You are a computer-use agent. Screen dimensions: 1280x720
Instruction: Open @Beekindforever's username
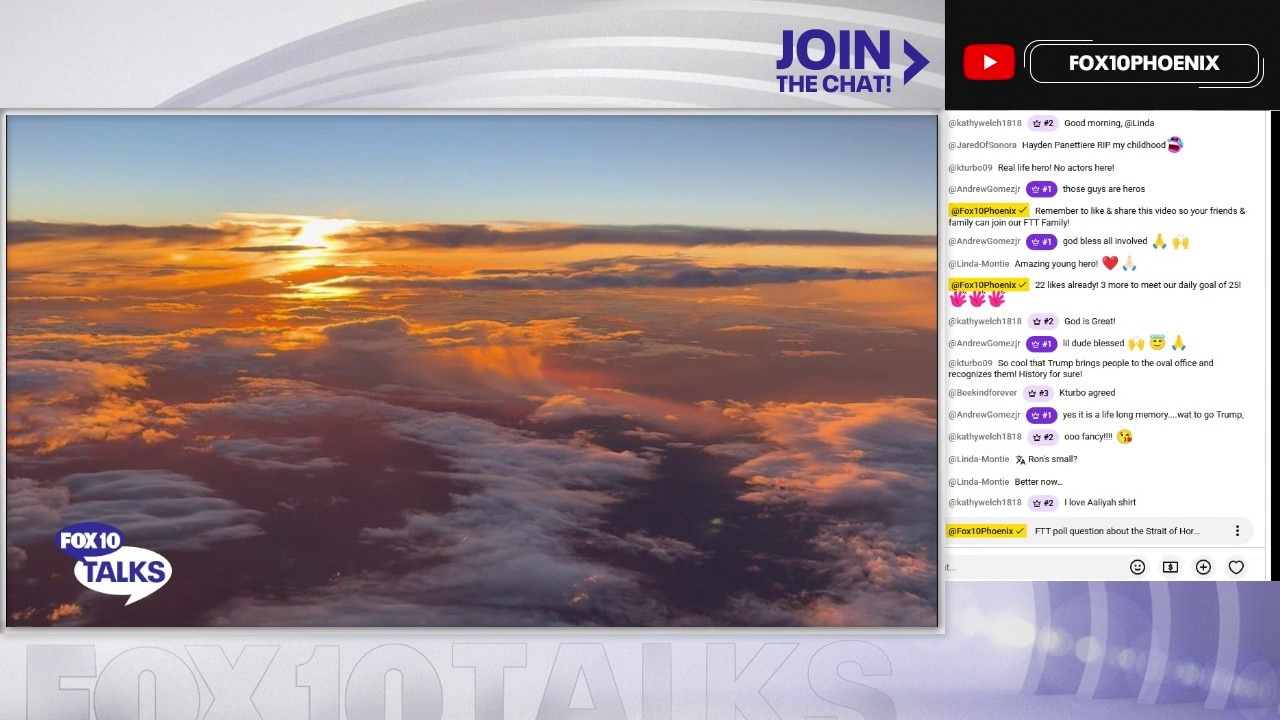pos(982,393)
